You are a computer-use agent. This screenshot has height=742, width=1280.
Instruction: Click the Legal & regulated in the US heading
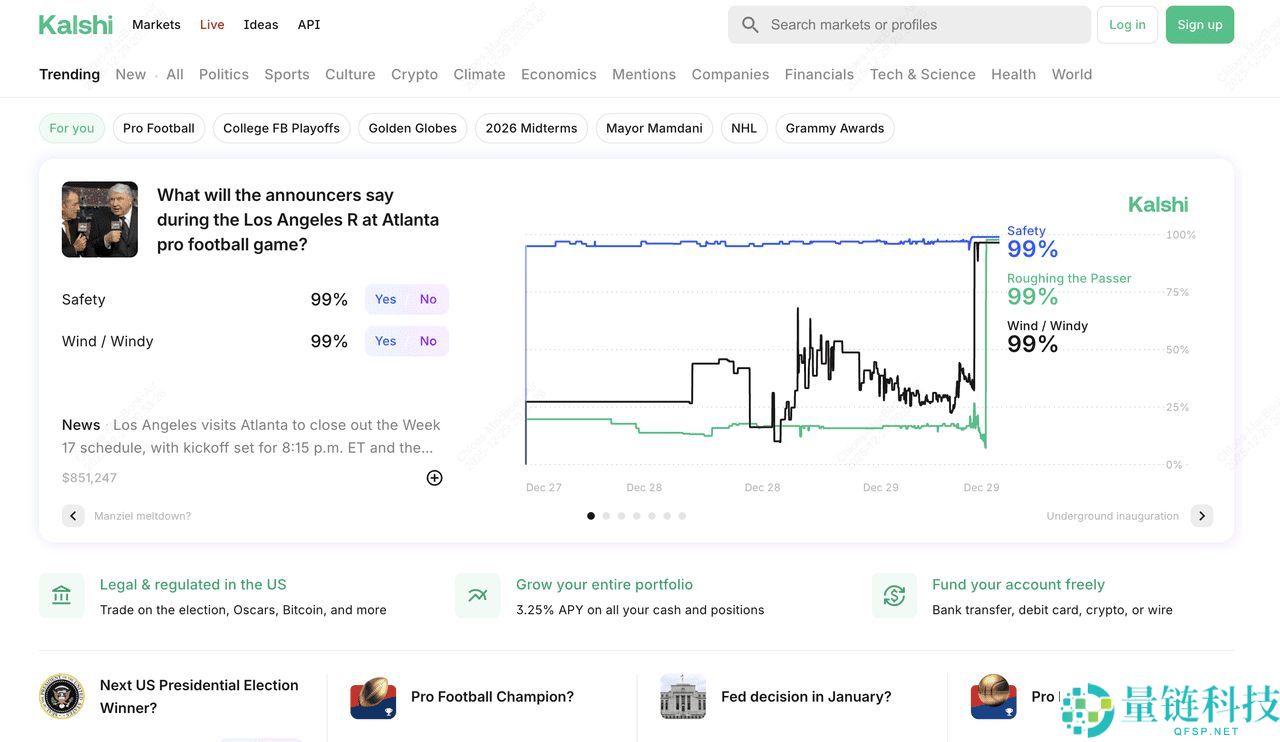193,584
